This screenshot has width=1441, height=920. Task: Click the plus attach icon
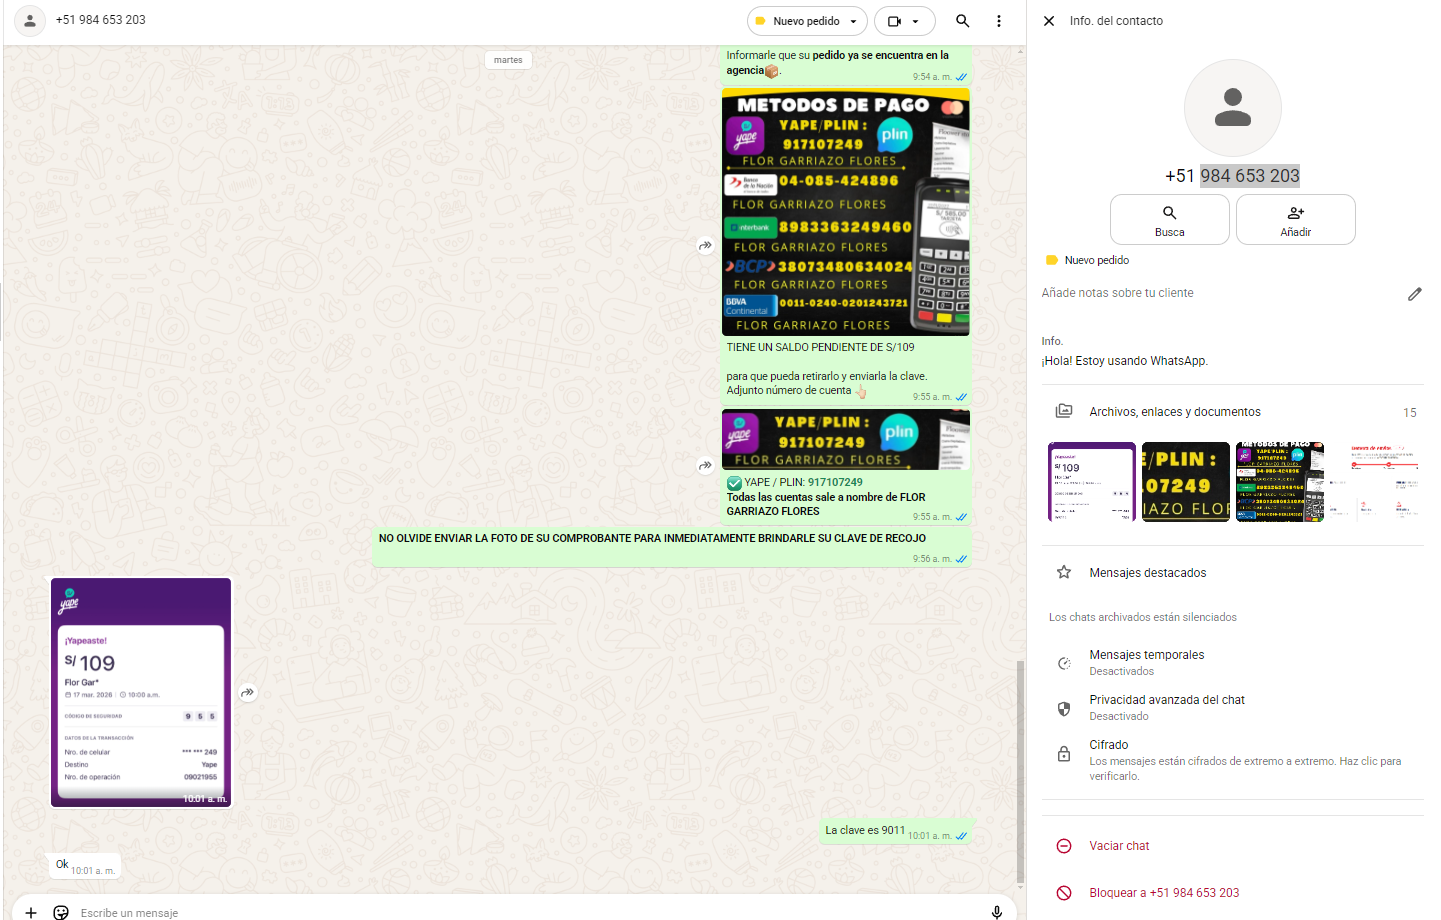(x=31, y=912)
